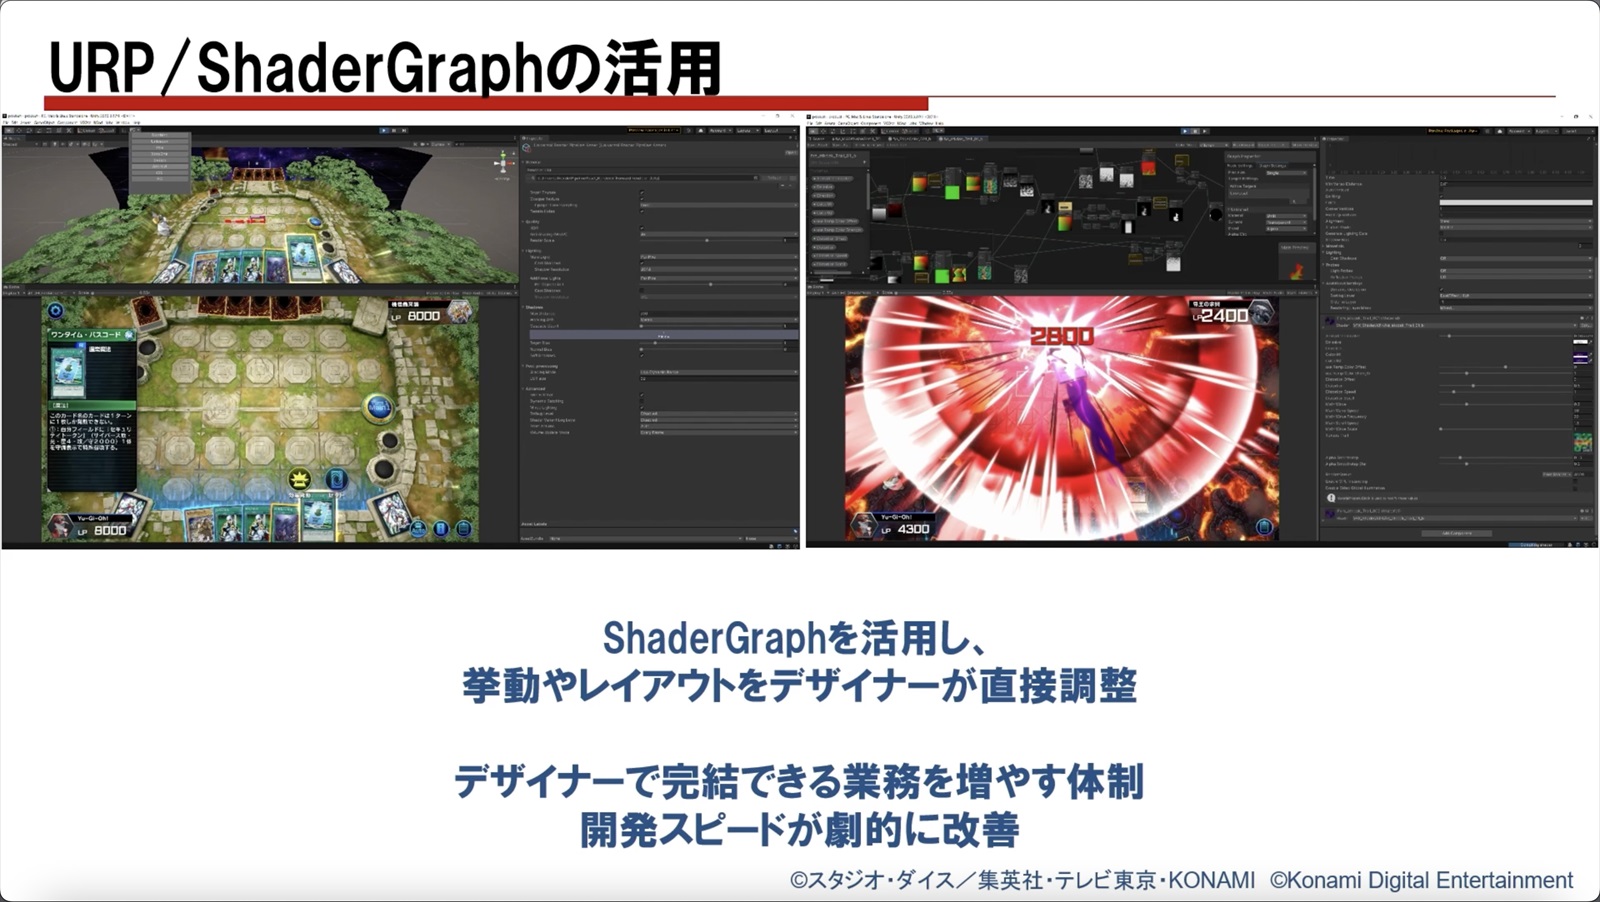Toggle Dynamic Batching checkbox
1600x902 pixels.
pyautogui.click(x=642, y=401)
